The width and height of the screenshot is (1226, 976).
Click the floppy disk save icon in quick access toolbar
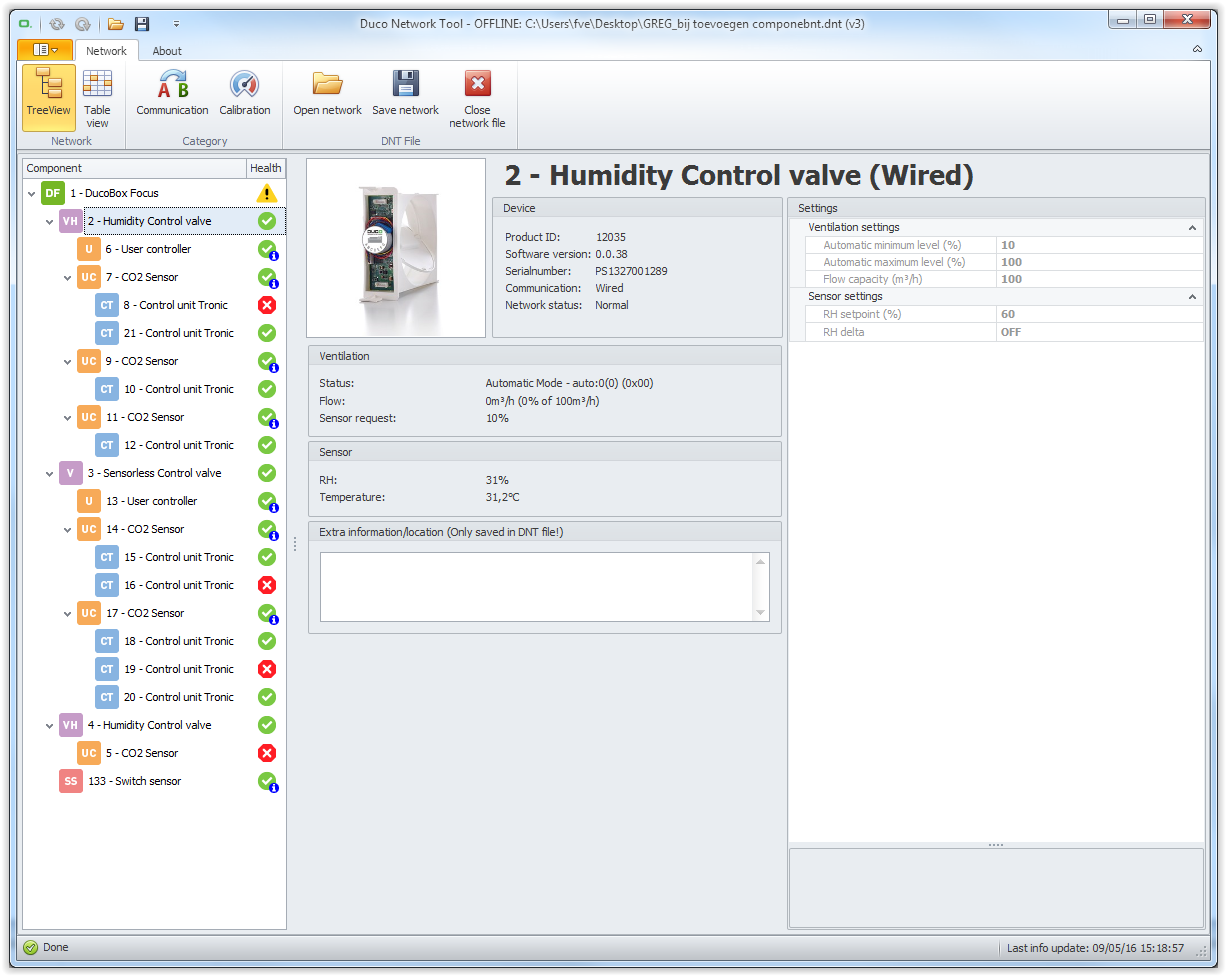tap(142, 23)
